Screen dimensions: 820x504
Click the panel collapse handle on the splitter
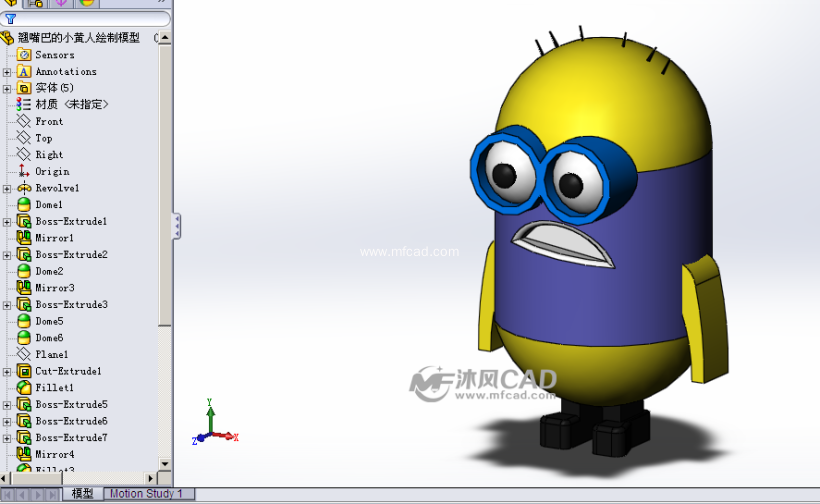177,226
